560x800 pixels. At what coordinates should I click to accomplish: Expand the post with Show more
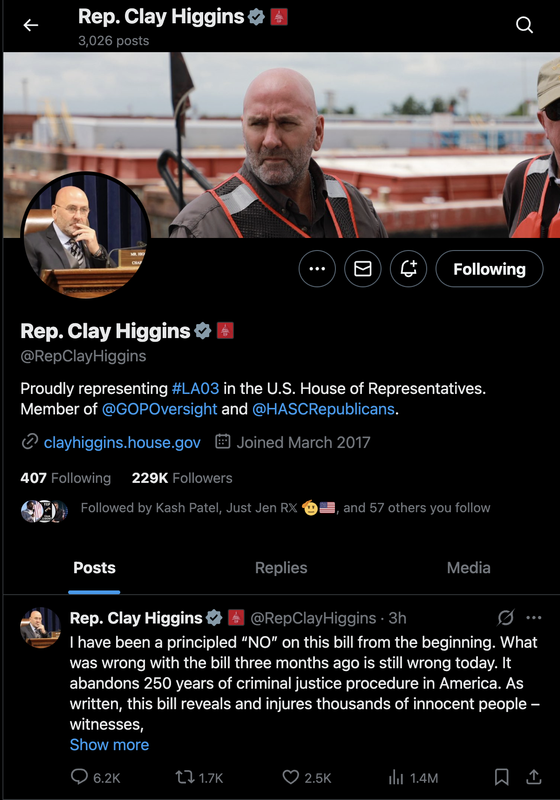[x=109, y=745]
